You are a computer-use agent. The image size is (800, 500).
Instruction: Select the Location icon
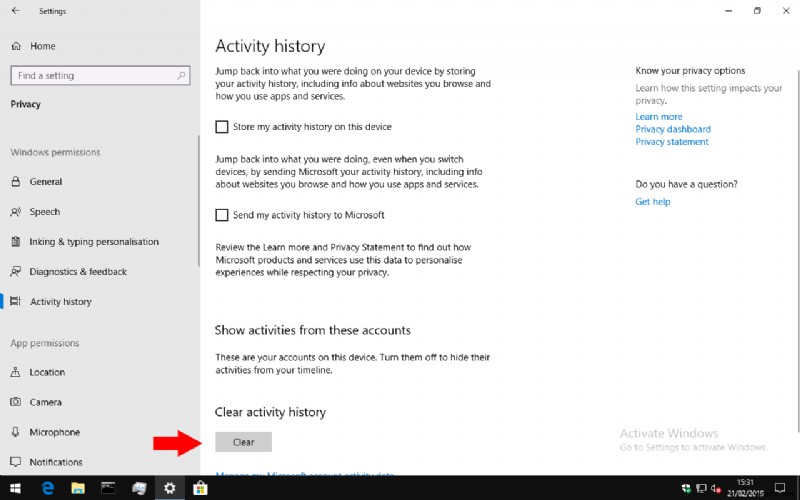coord(16,372)
